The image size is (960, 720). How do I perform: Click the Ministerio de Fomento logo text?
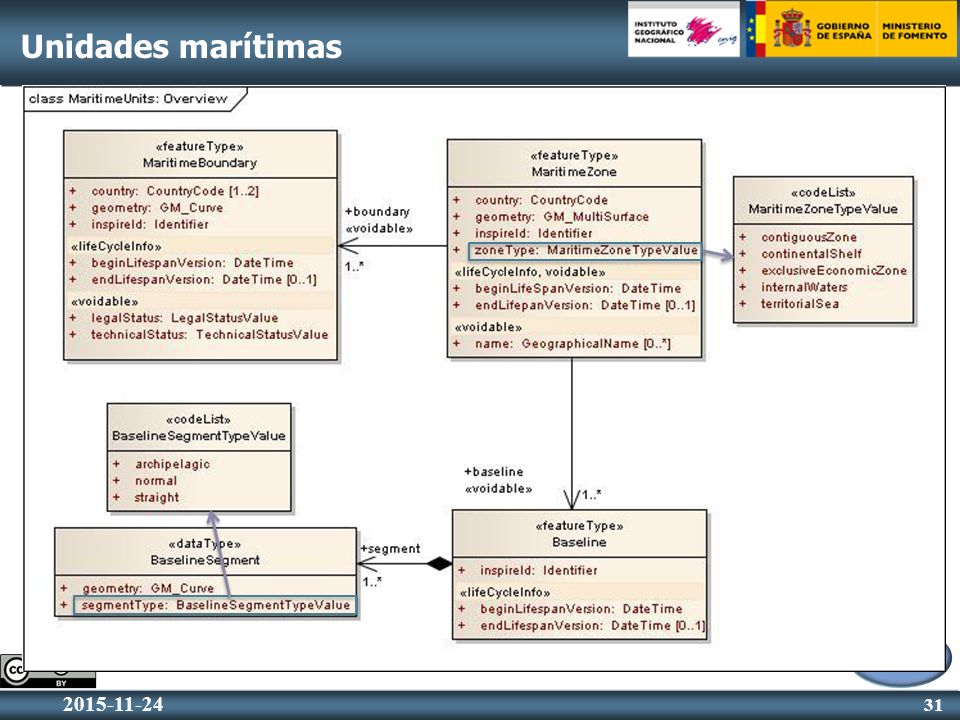(914, 31)
